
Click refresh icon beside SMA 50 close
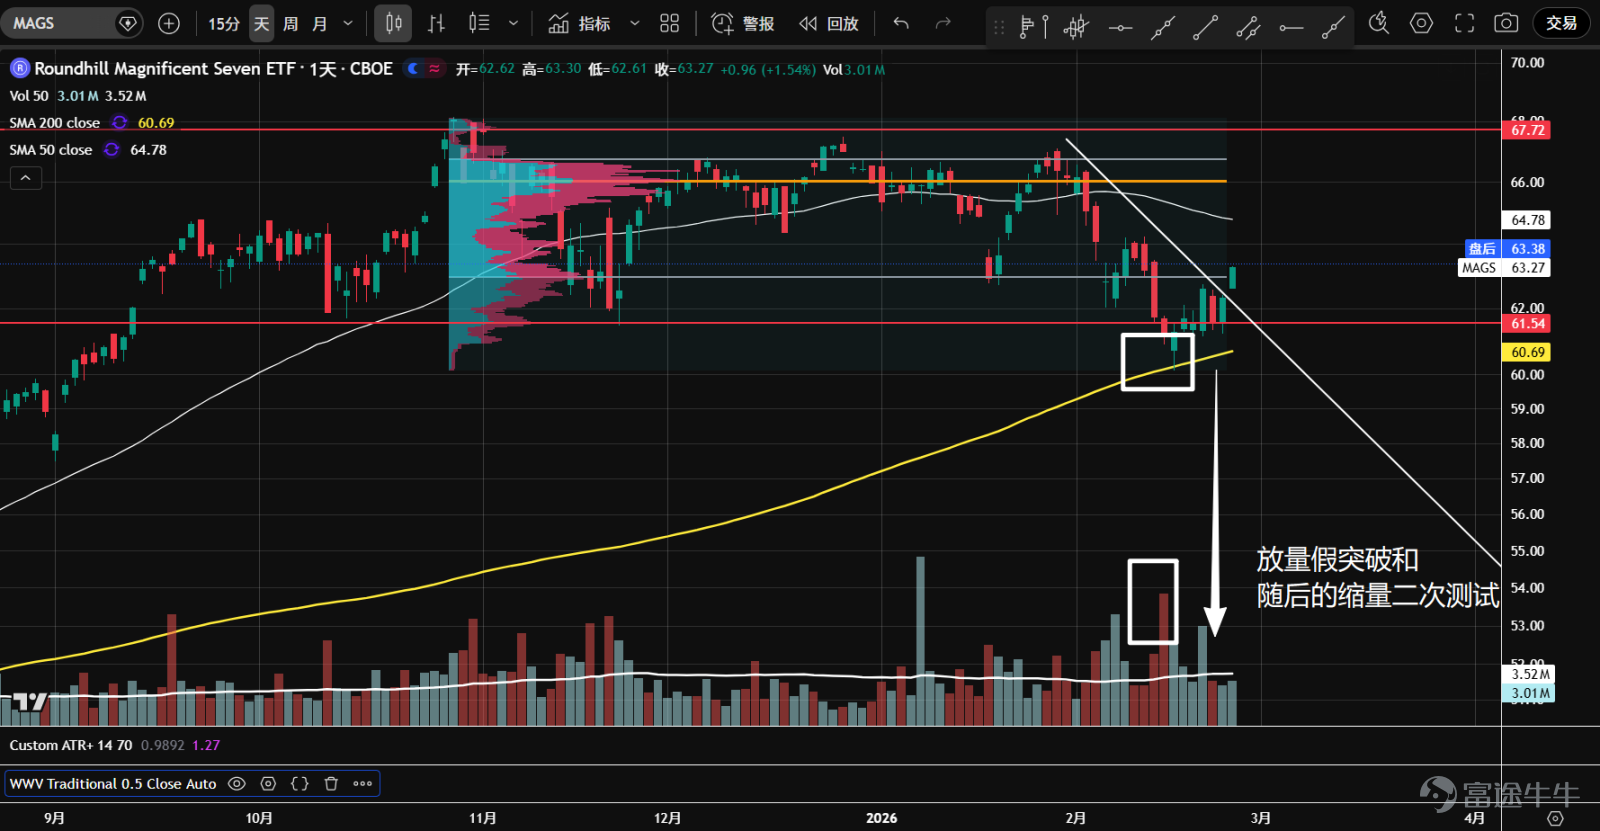tap(111, 150)
